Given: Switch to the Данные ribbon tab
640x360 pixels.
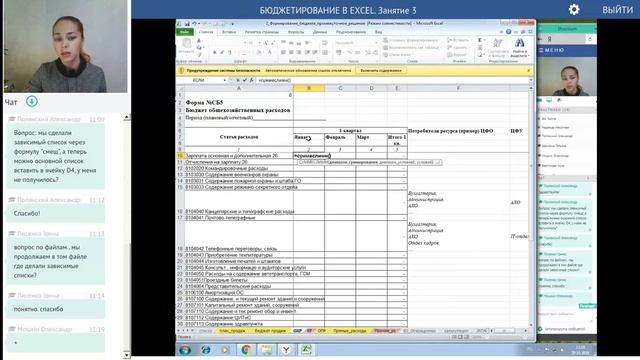Looking at the screenshot, I should coord(320,32).
